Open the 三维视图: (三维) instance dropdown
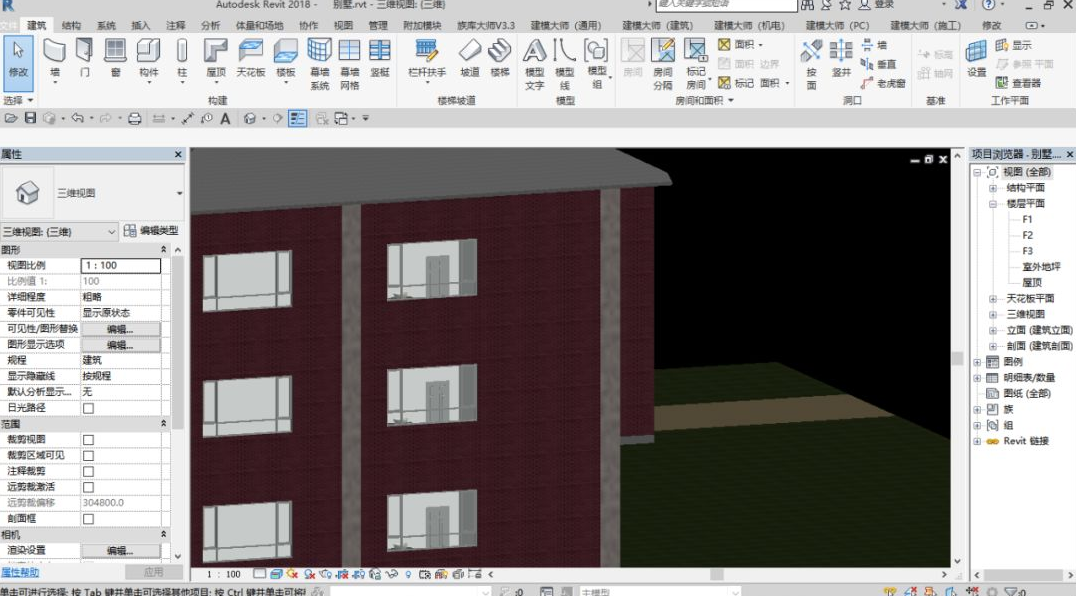 coord(111,232)
